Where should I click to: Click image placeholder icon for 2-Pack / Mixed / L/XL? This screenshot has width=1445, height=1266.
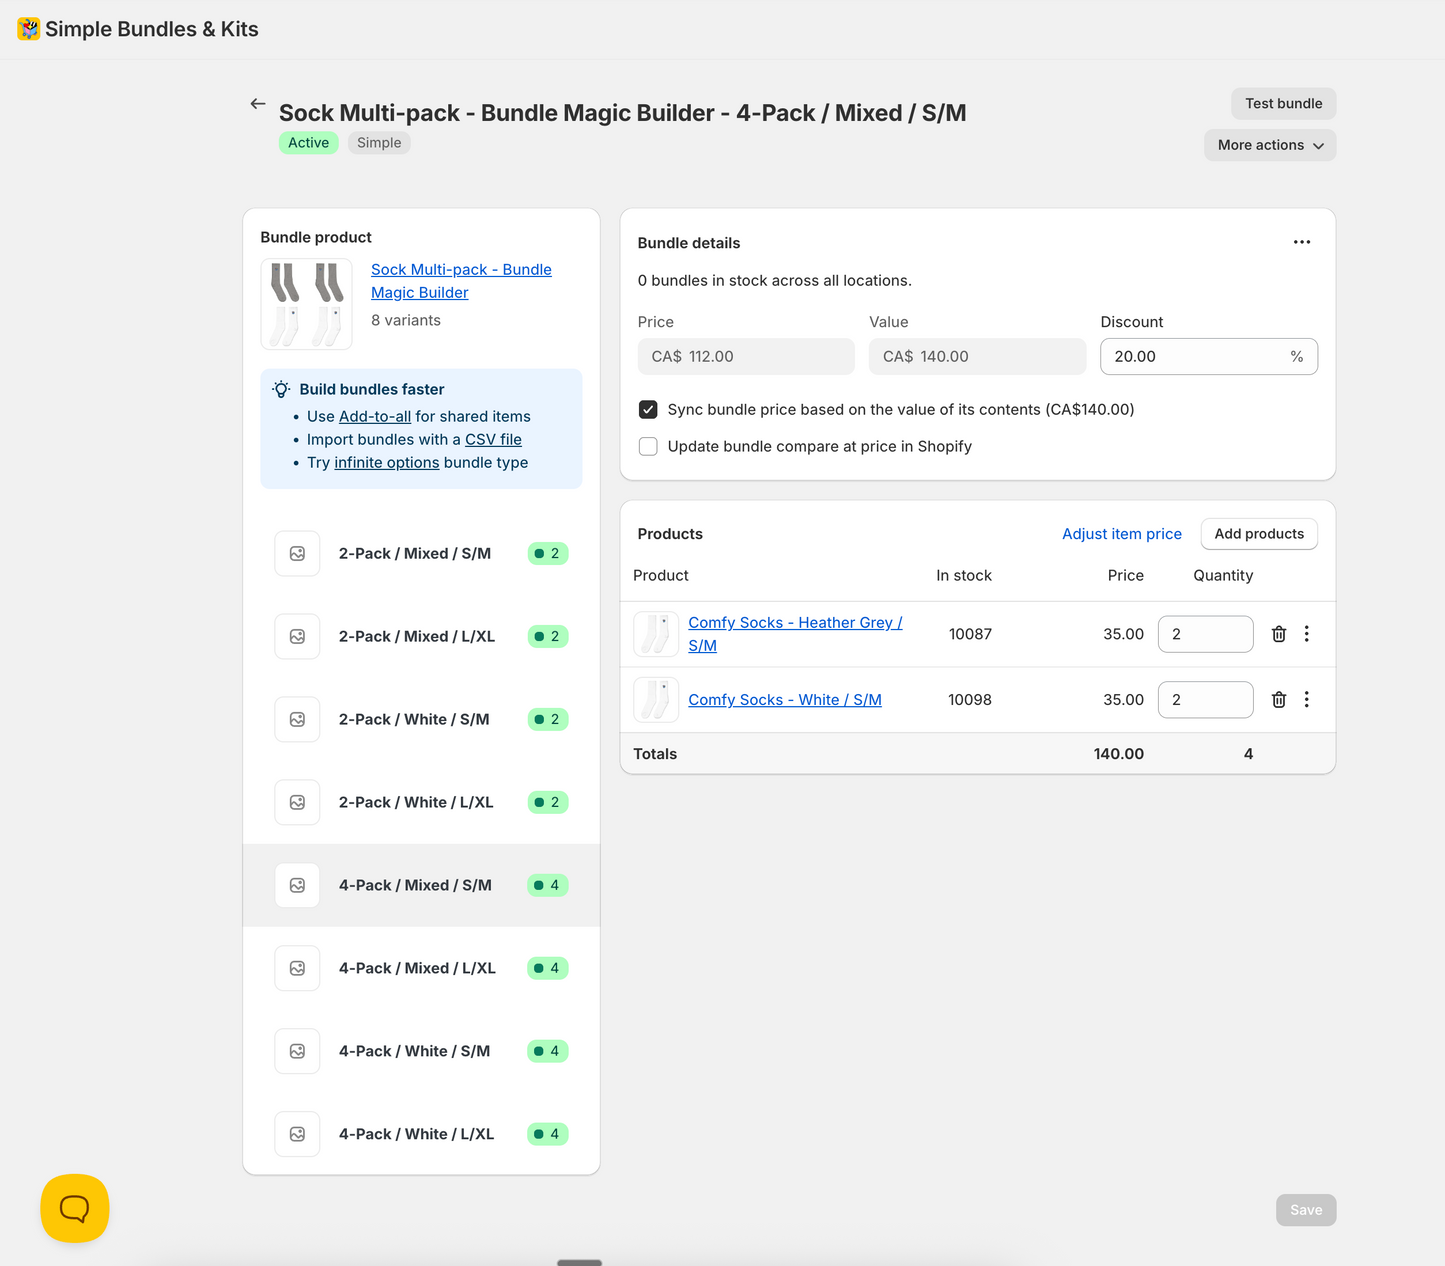point(297,637)
